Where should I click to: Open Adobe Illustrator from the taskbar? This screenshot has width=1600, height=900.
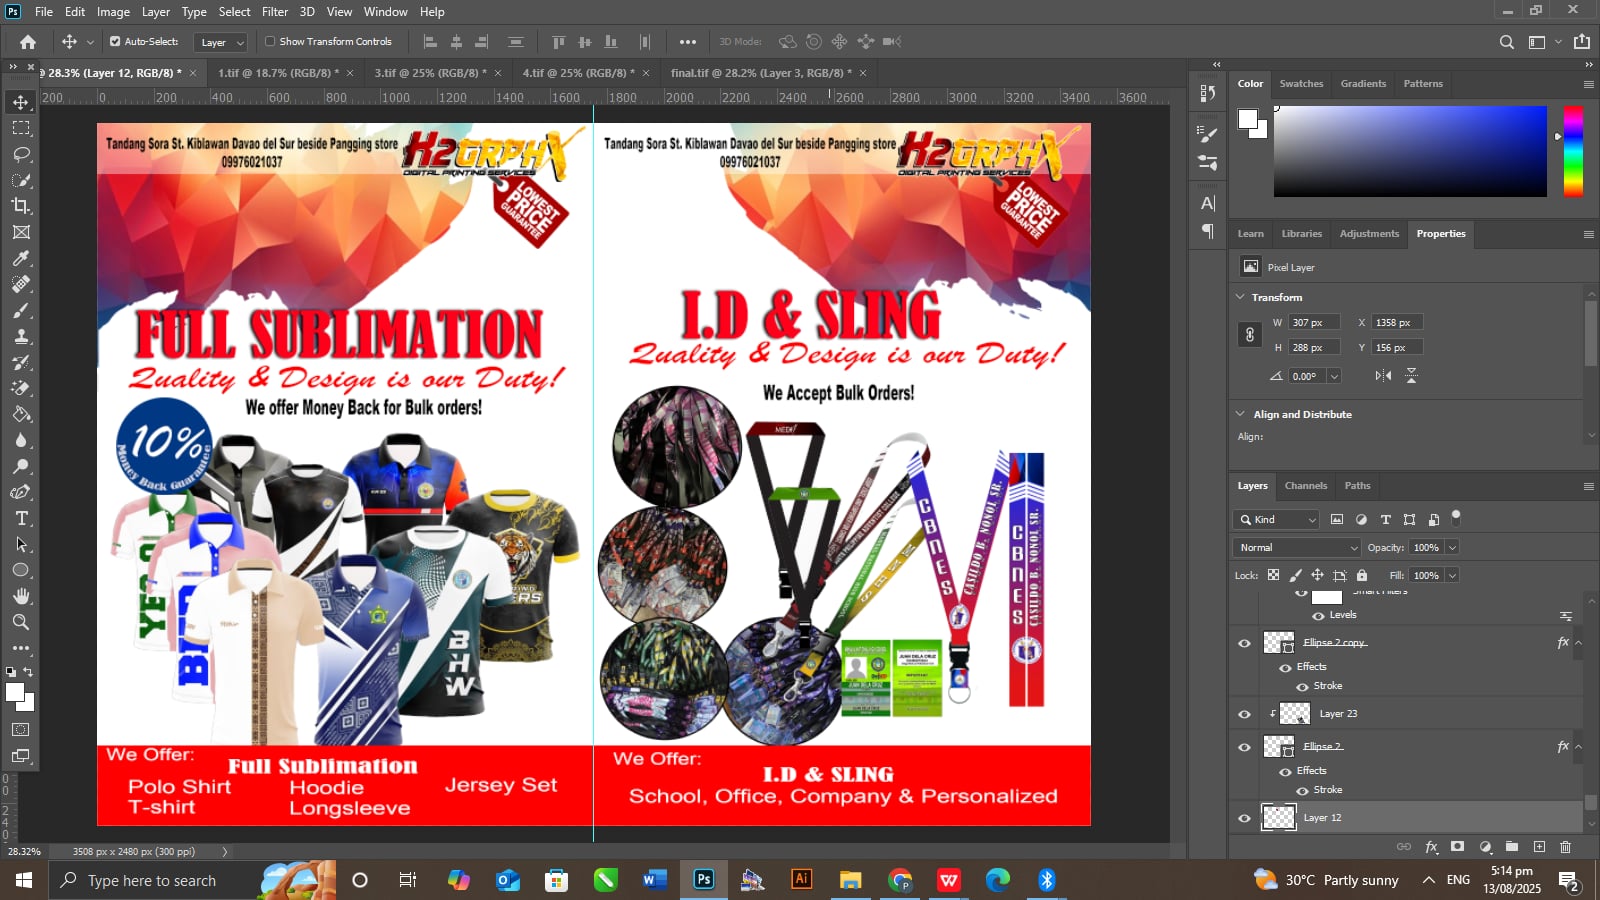[x=801, y=880]
